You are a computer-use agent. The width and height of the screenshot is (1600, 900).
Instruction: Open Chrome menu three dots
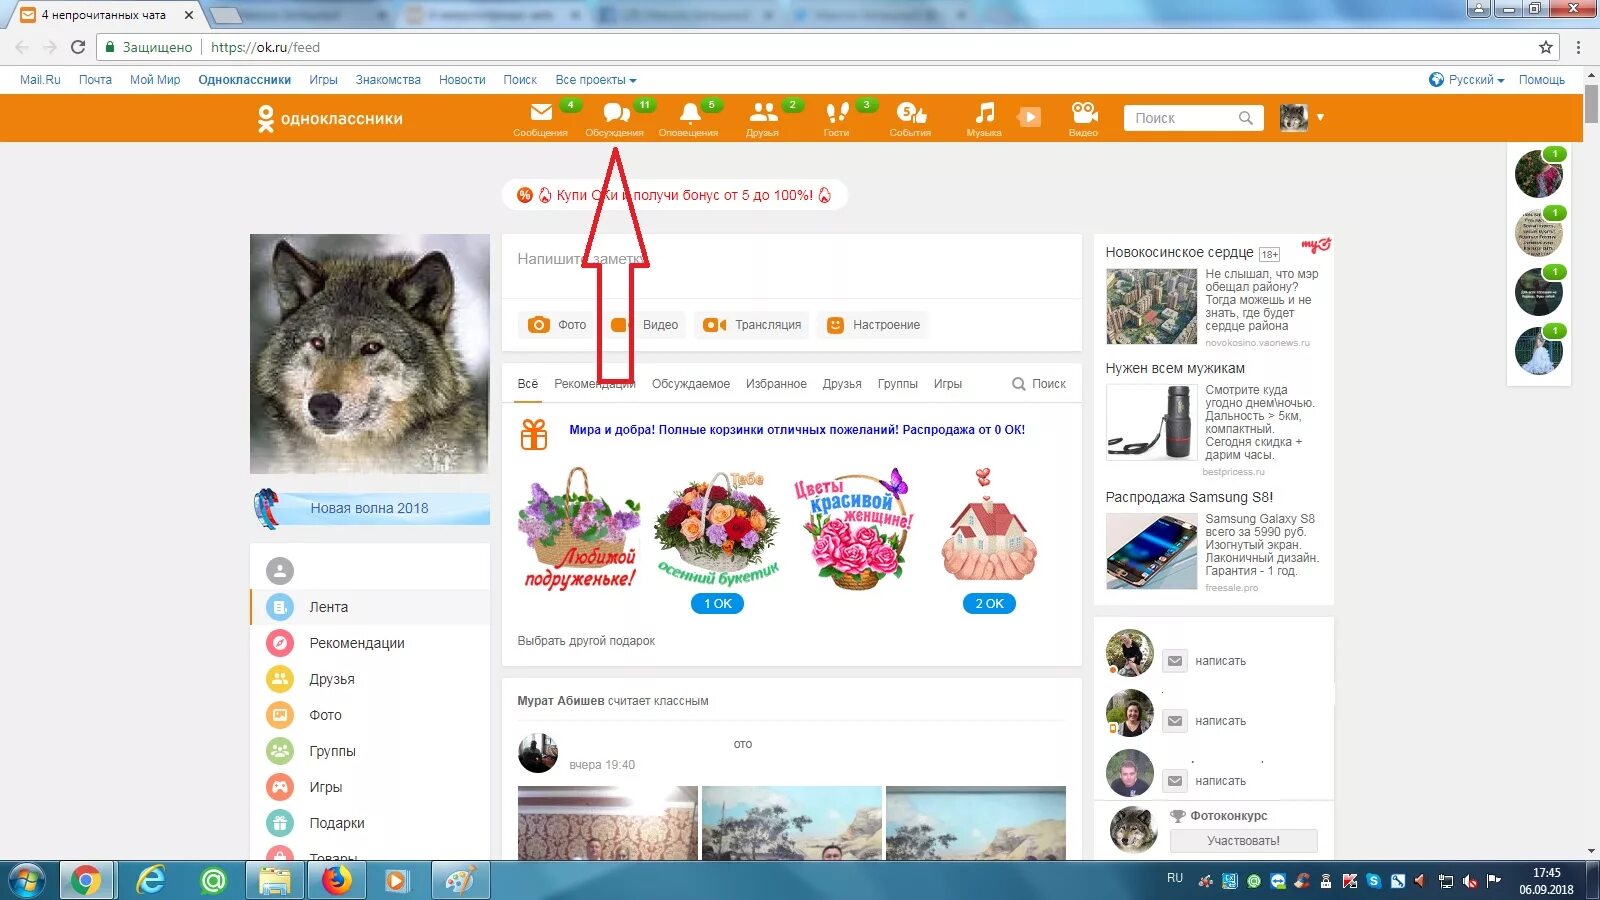[x=1578, y=47]
